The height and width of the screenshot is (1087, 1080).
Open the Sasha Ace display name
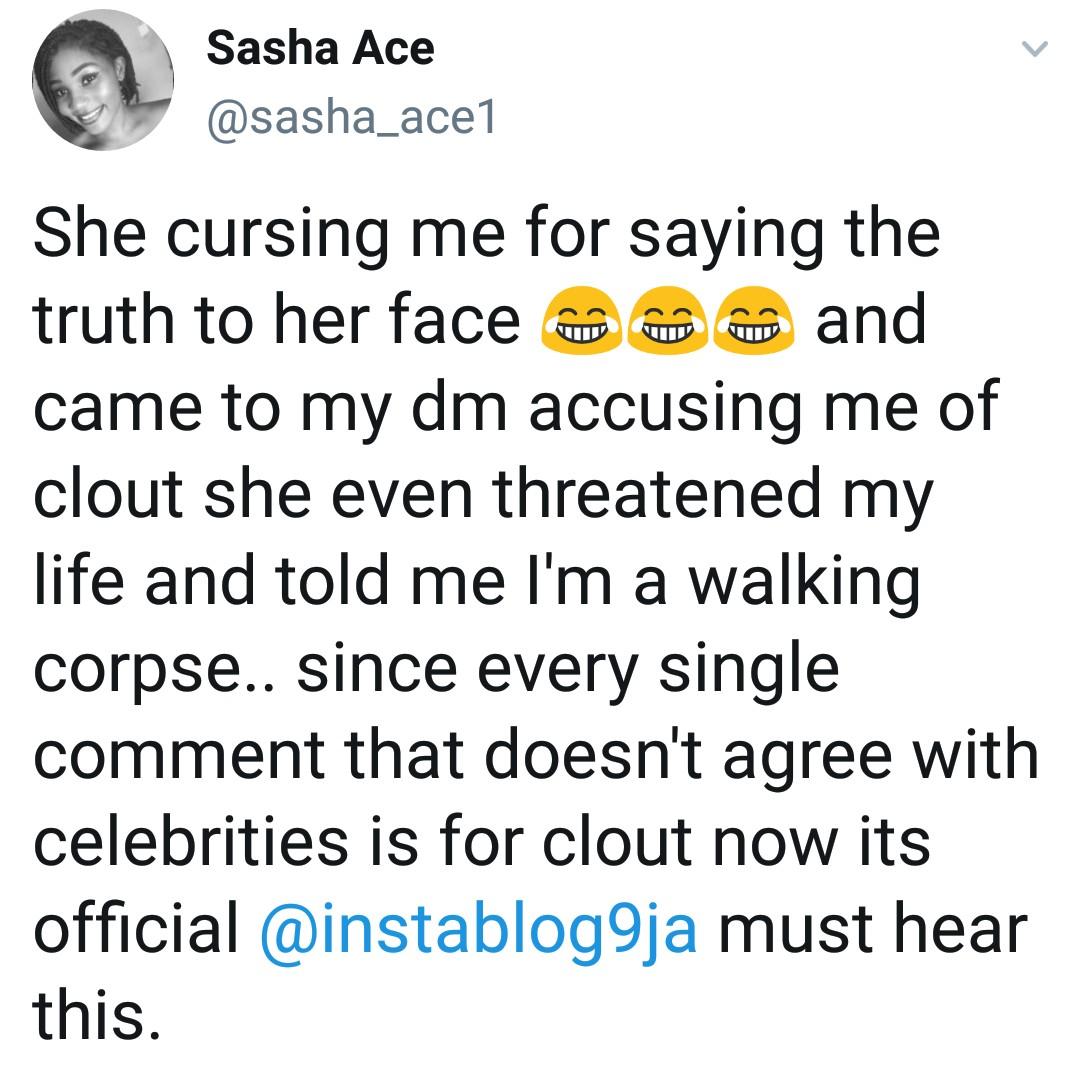320,49
